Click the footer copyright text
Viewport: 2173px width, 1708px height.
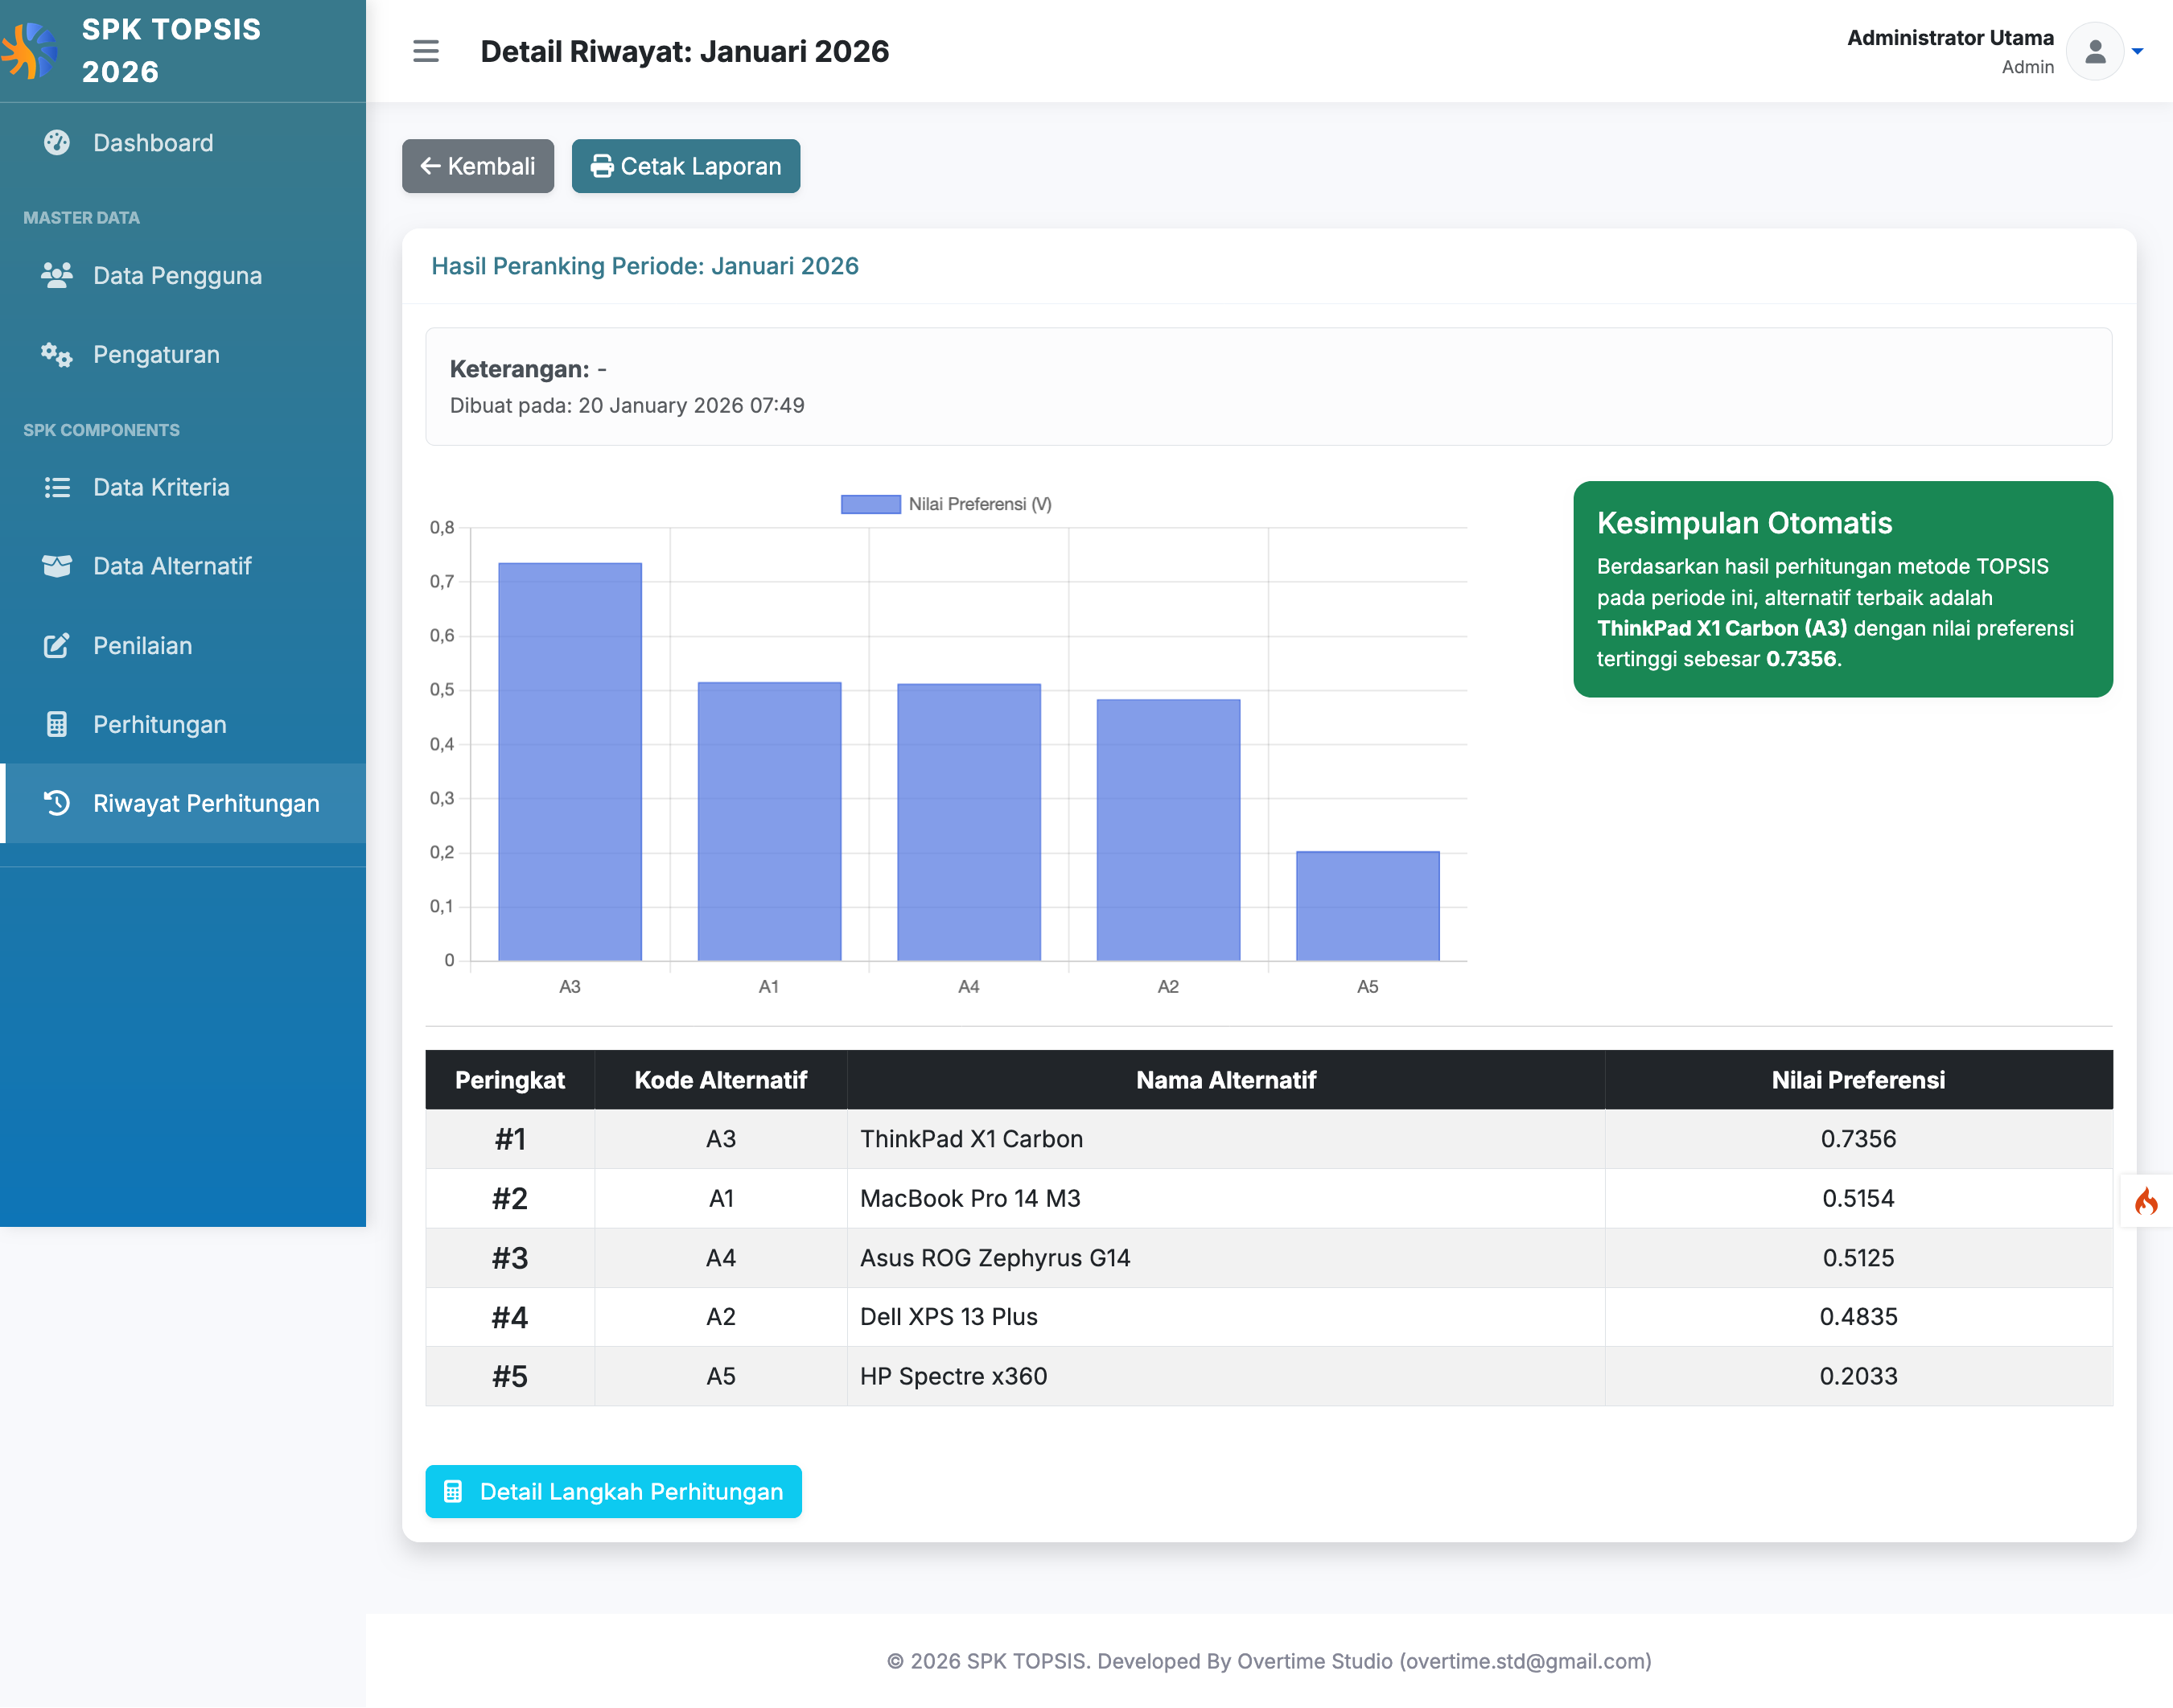click(x=1269, y=1661)
